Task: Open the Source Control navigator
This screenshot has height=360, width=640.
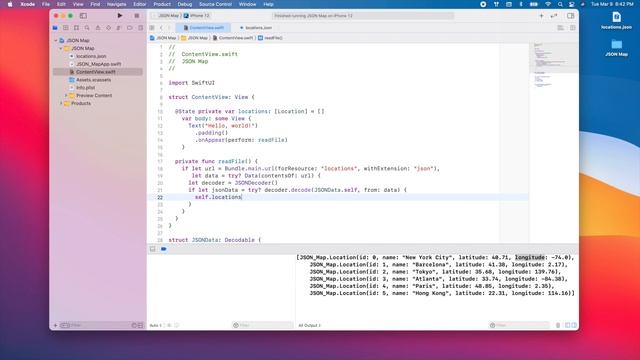Action: pos(66,28)
